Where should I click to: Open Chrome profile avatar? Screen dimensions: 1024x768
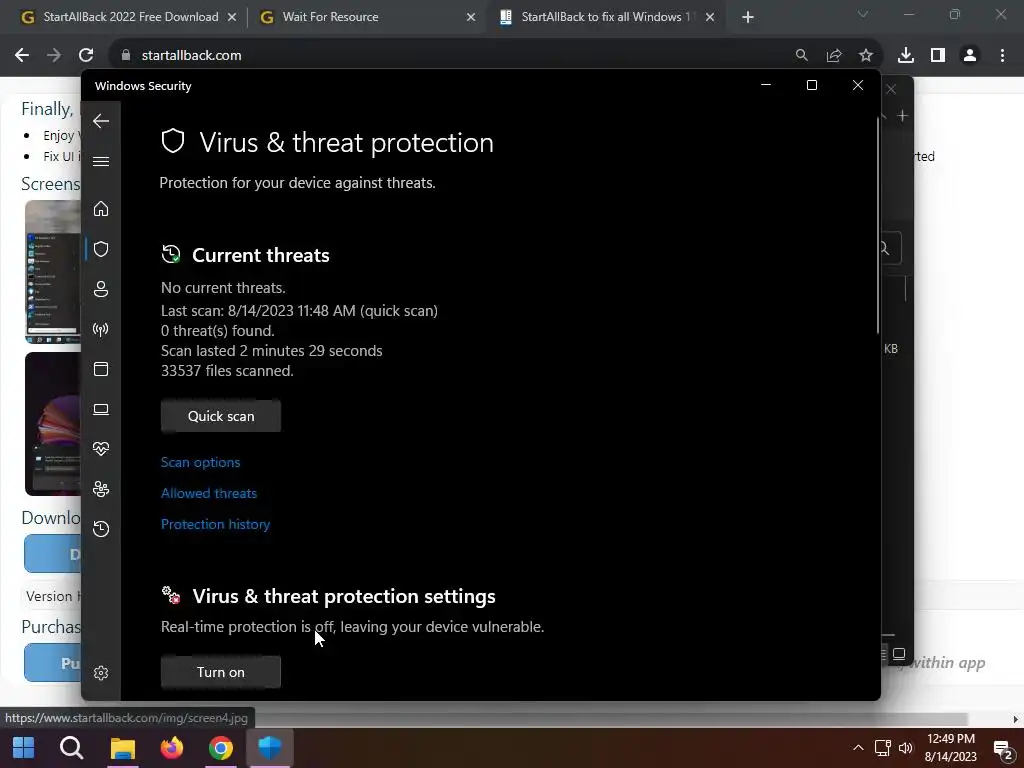tap(970, 56)
